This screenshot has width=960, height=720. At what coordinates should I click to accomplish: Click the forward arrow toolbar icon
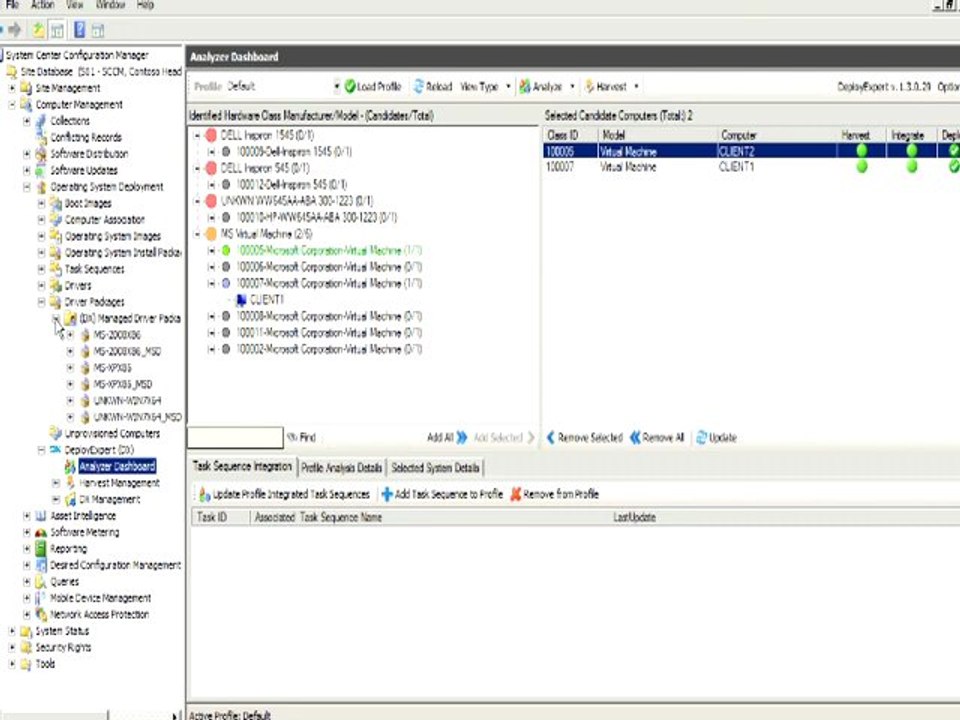[x=15, y=29]
